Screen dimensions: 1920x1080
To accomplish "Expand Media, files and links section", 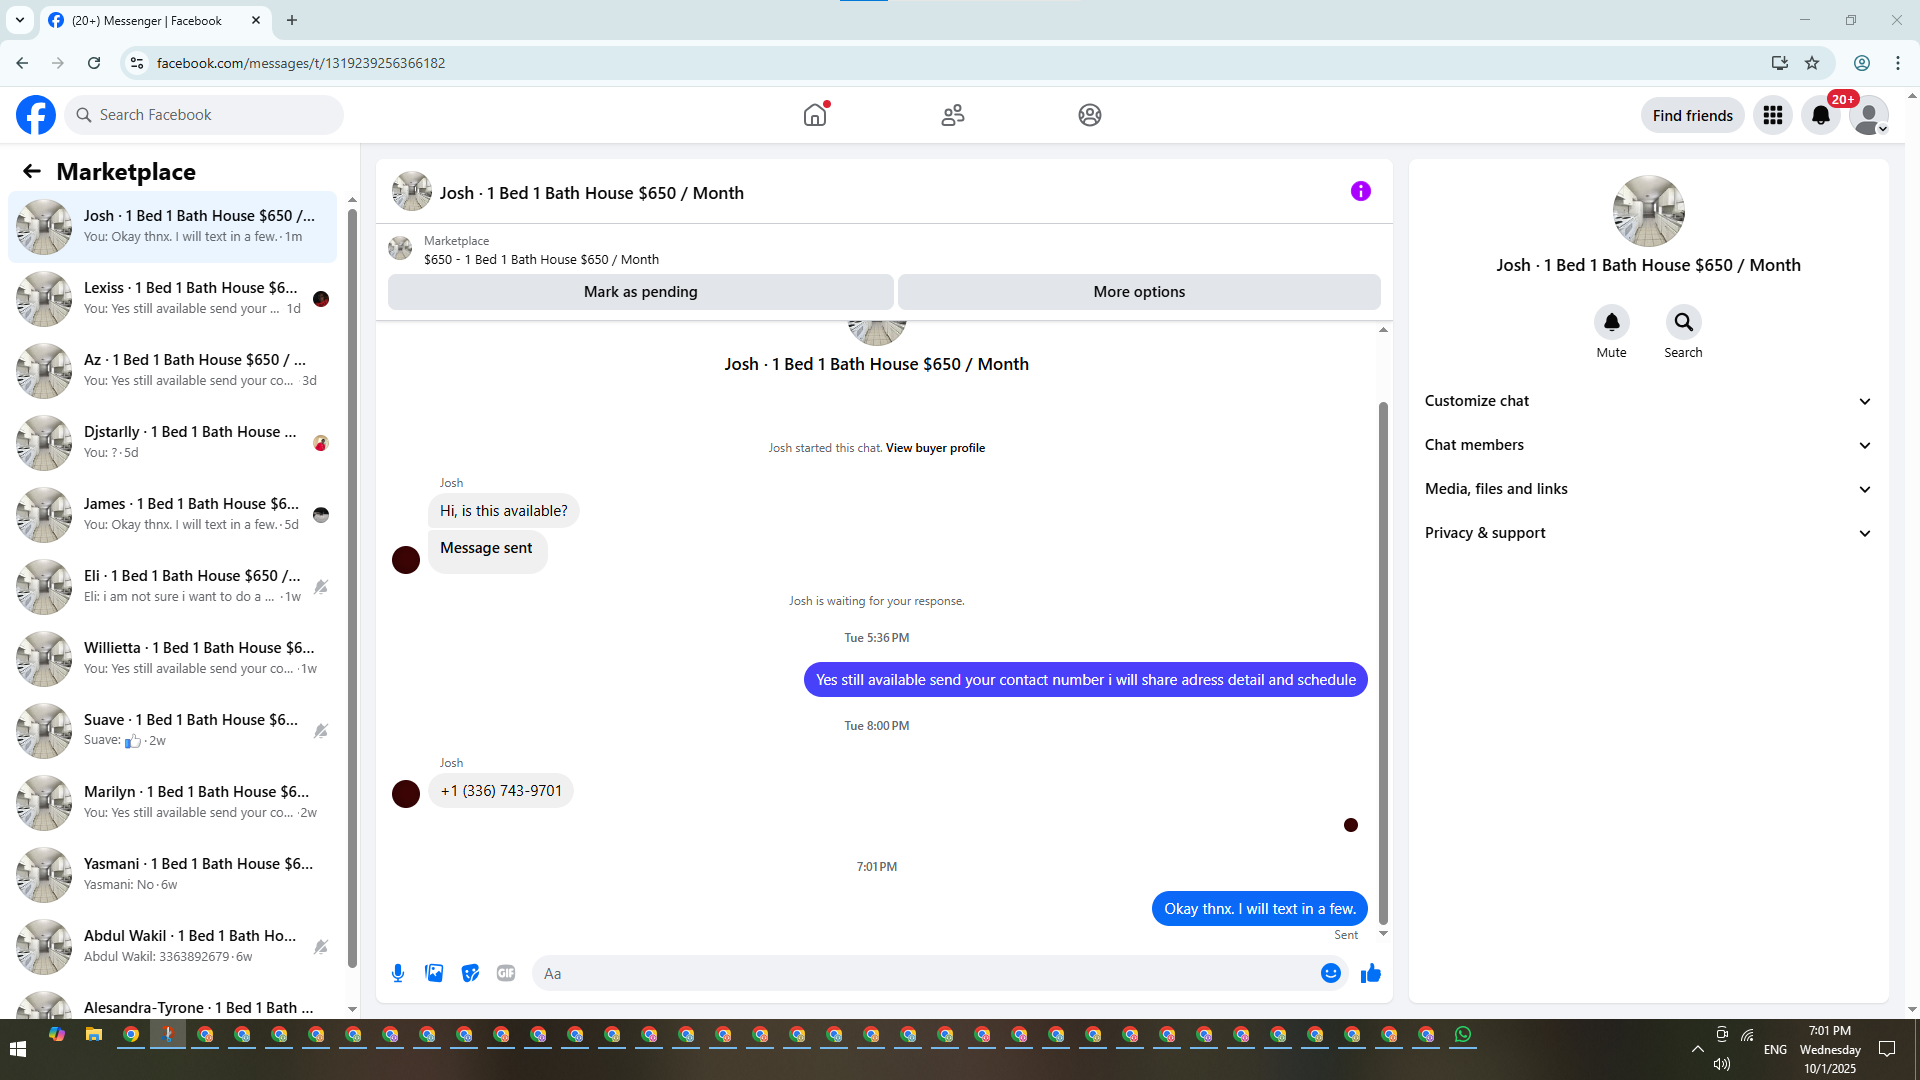I will click(x=1649, y=489).
